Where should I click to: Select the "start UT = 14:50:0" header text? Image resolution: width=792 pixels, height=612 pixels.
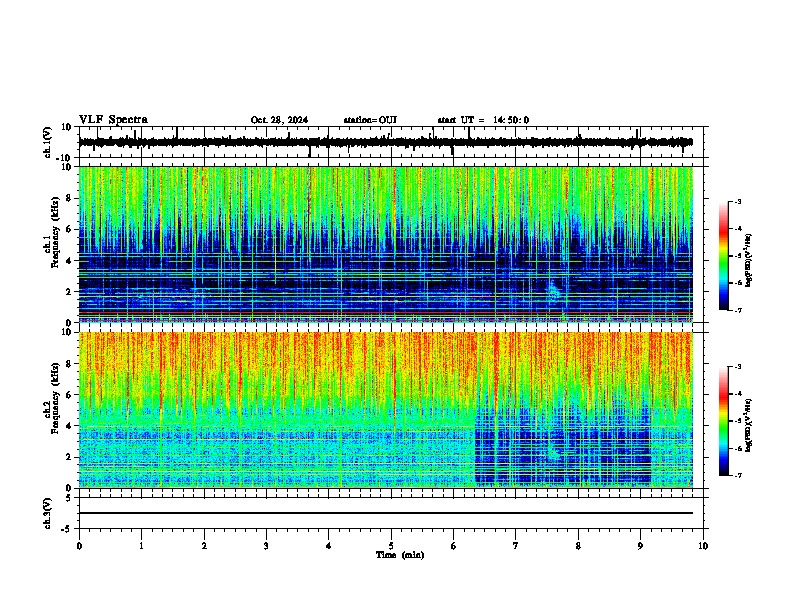[483, 120]
